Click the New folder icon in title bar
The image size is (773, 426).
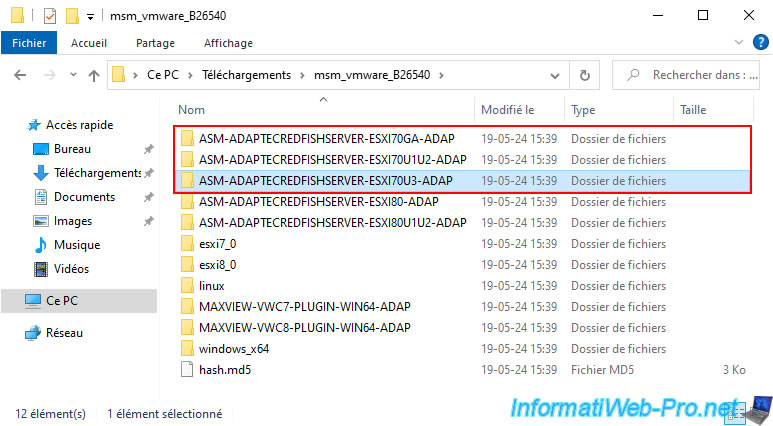[x=71, y=16]
